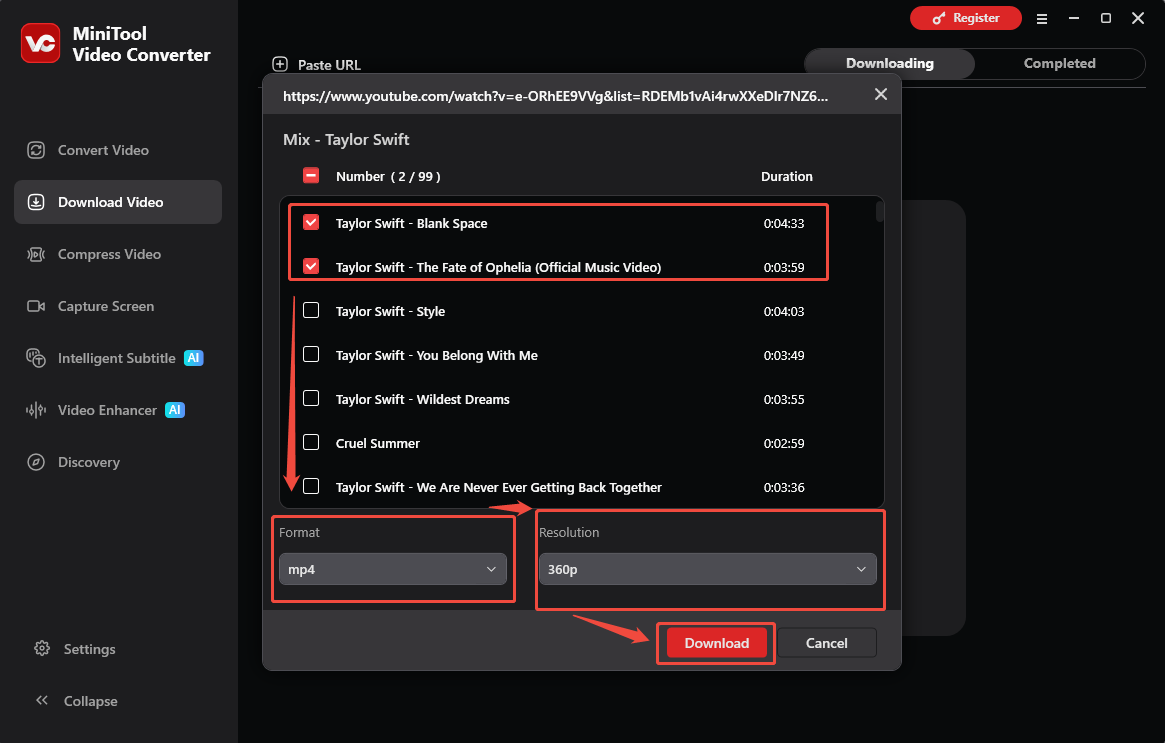Click the Number ( 2 / 99 ) label

[x=388, y=176]
